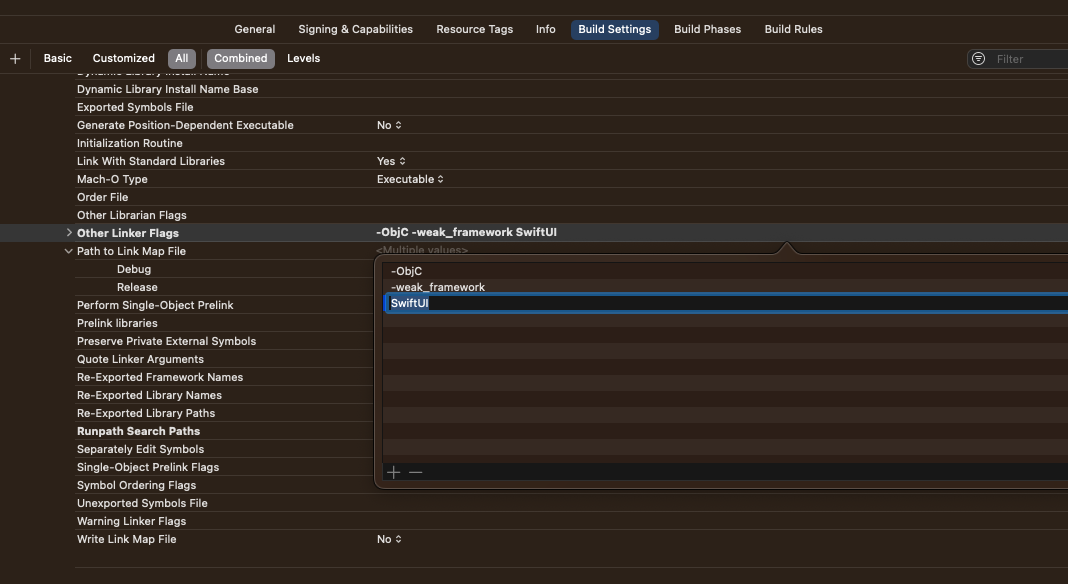Switch to Levels view
This screenshot has height=584, width=1068.
coord(303,58)
